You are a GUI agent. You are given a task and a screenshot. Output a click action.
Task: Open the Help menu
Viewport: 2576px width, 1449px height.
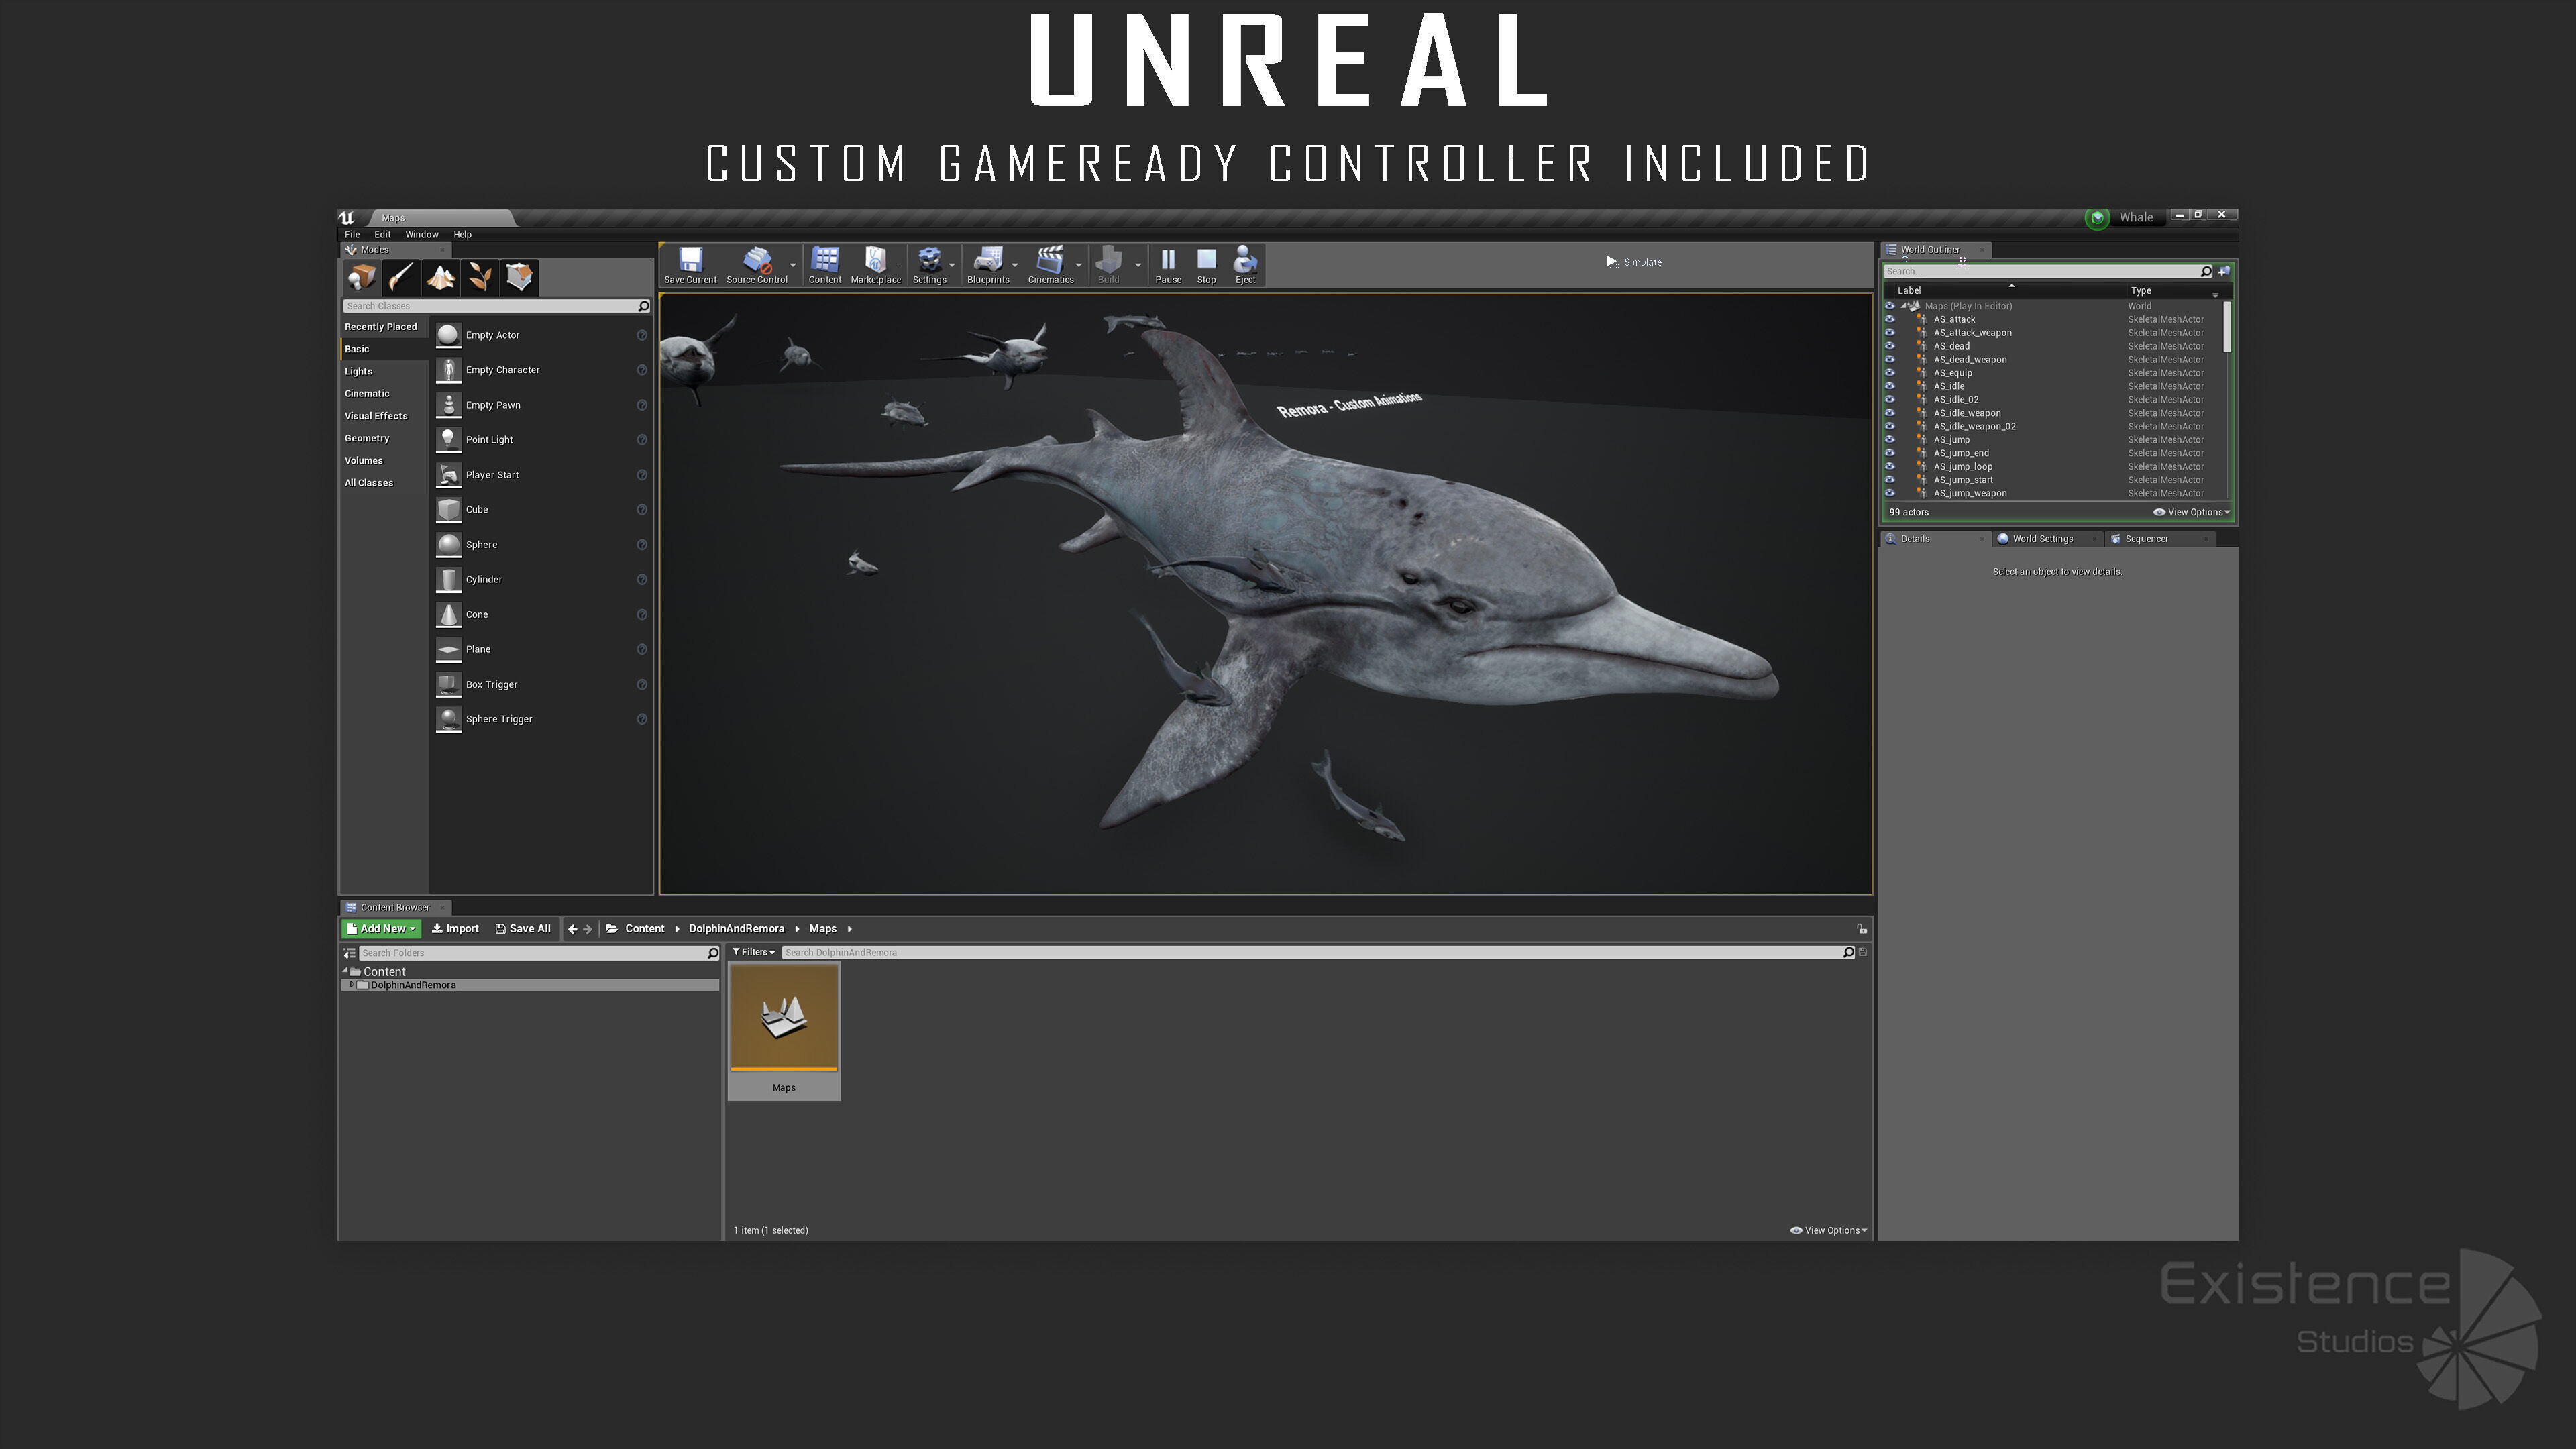pos(462,235)
